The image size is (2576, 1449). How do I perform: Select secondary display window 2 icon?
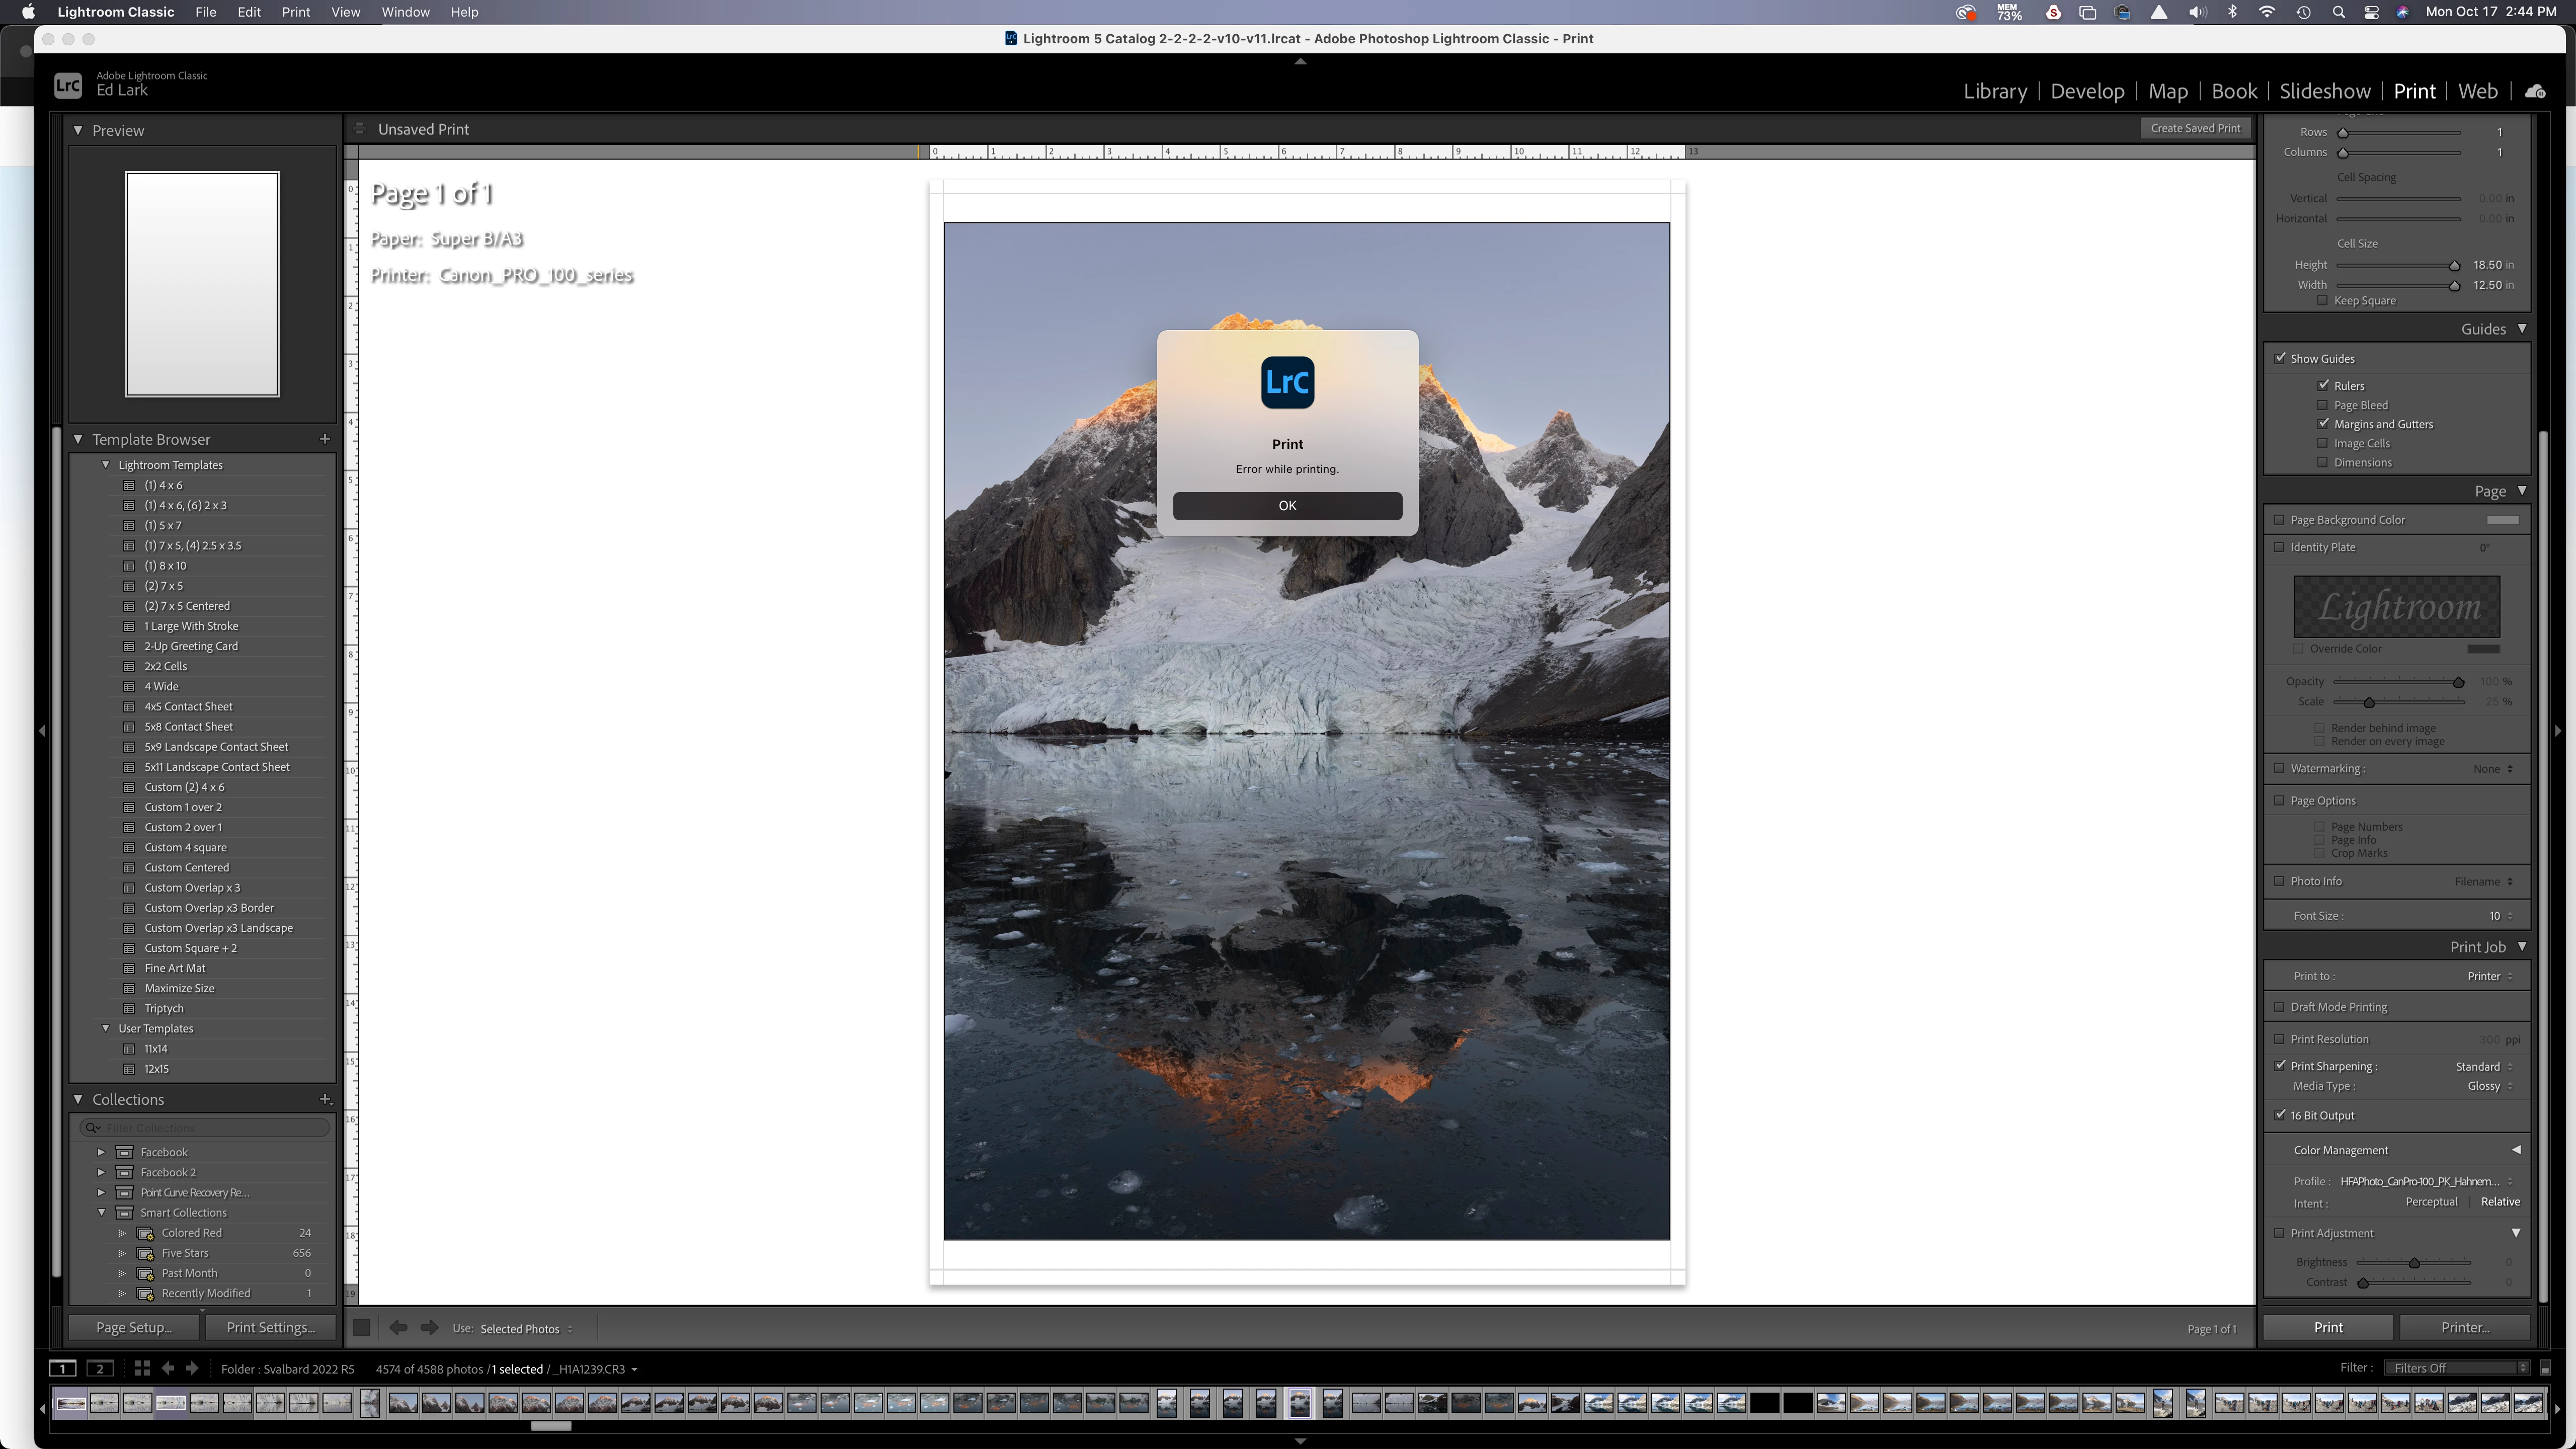point(99,1368)
